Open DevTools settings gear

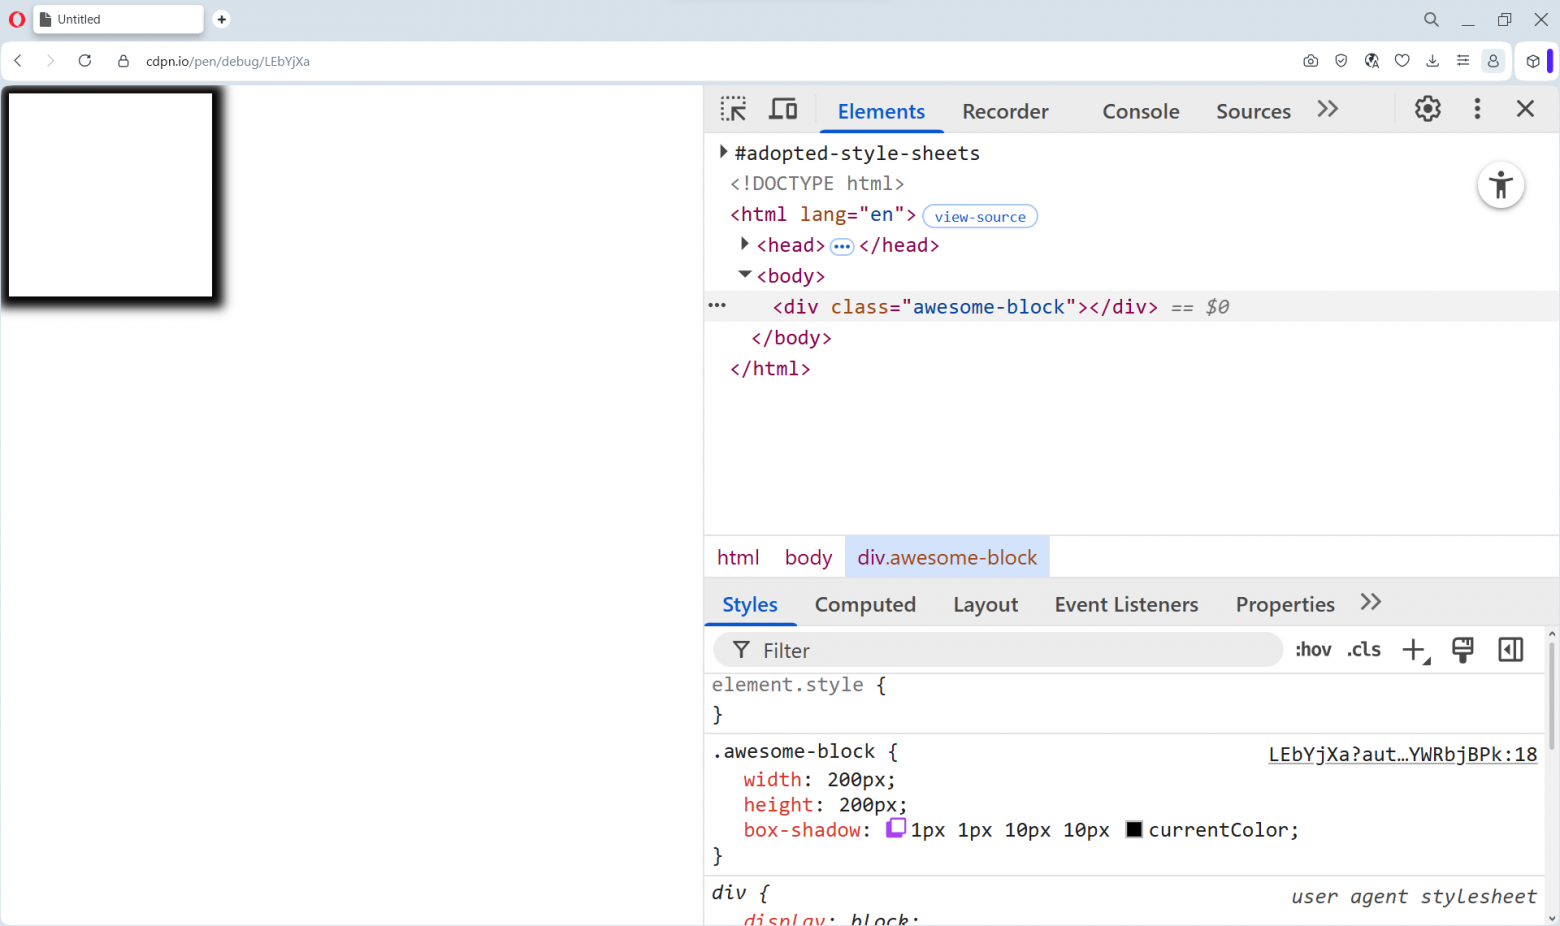pos(1428,109)
